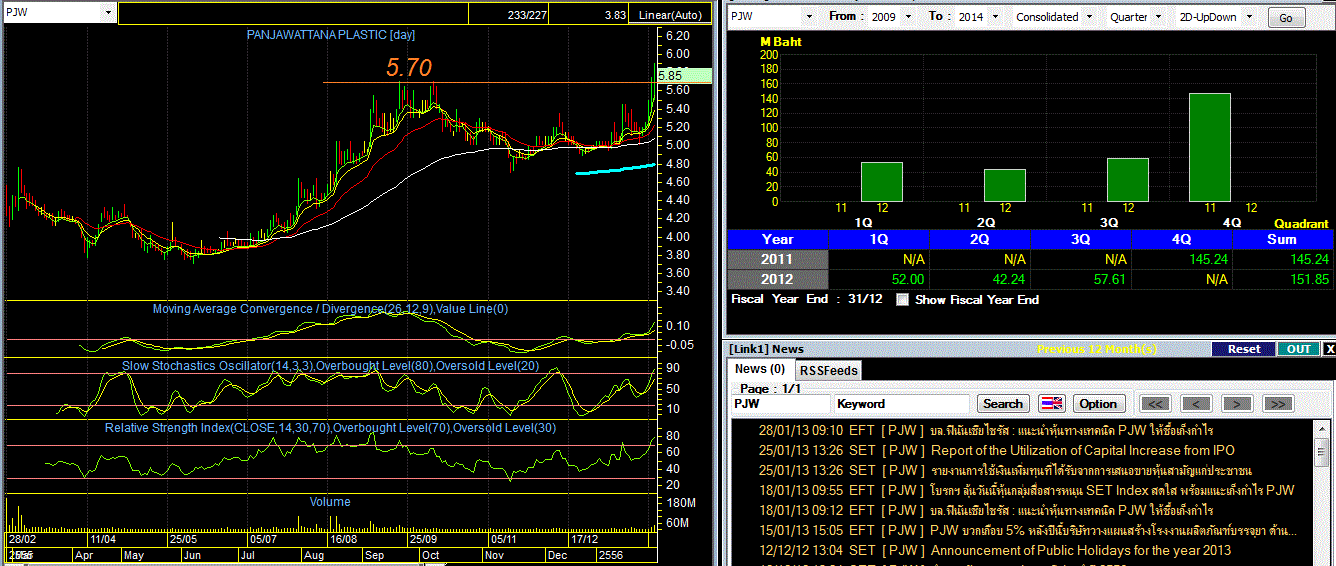Open the 2D-UpDown chart style dropdown
Screen dimensions: 1336x566
coord(1248,17)
